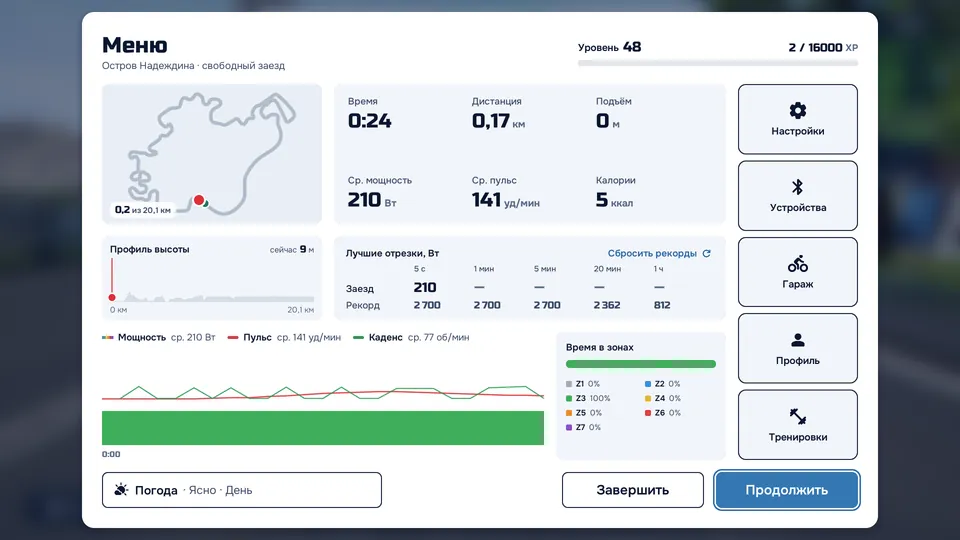960x540 pixels.
Task: Click the сейчас 9 м altitude label
Action: tap(291, 249)
